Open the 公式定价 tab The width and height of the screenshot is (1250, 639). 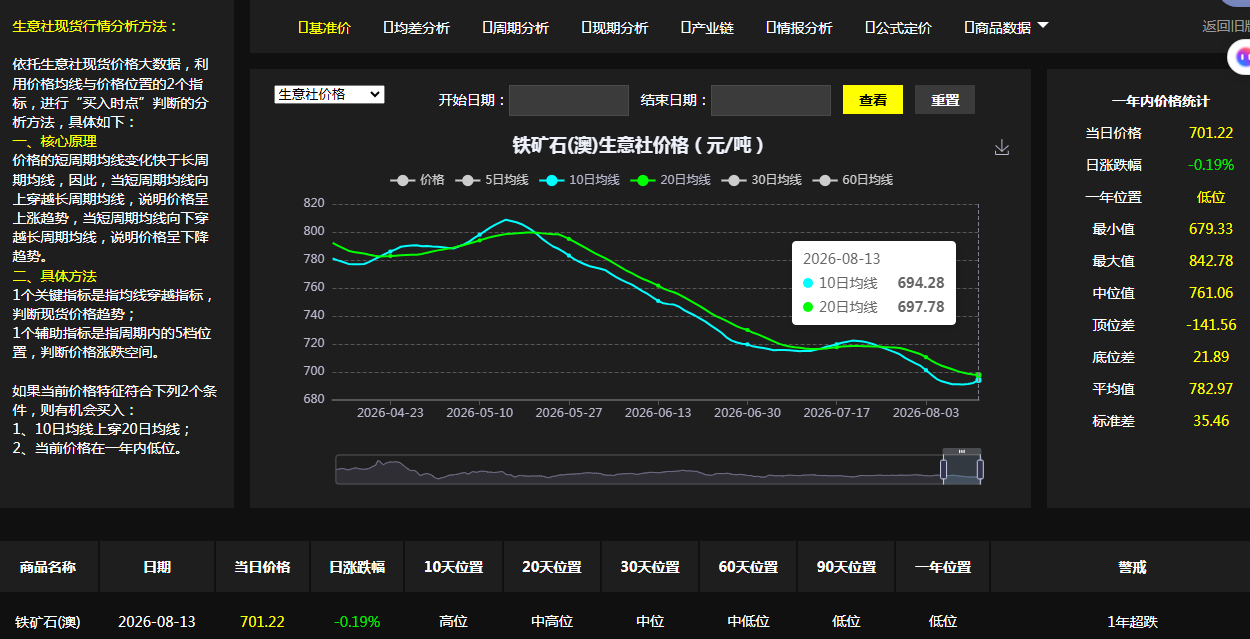tap(898, 28)
